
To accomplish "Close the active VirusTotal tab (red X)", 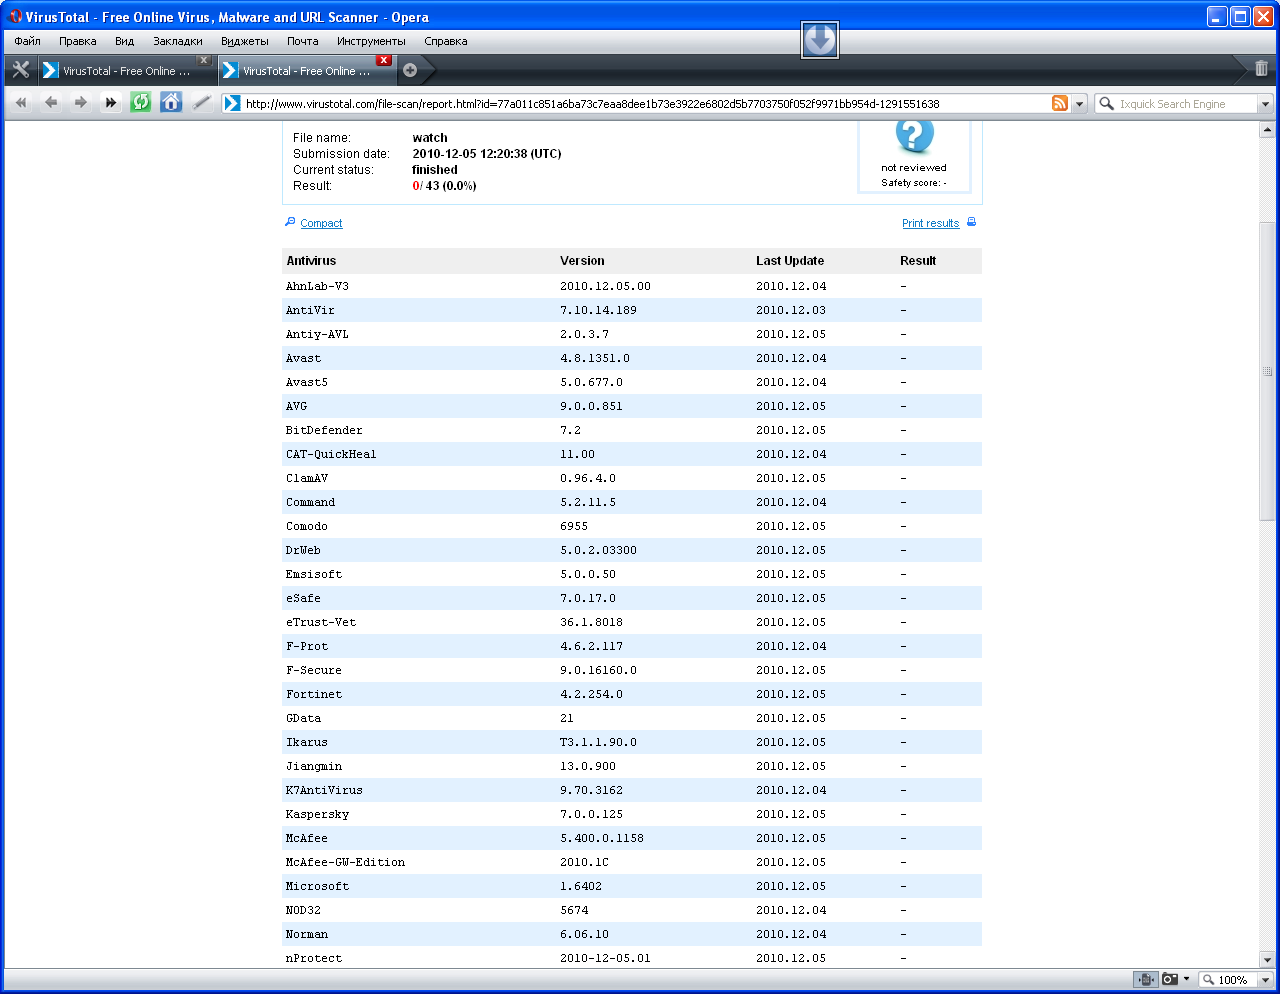I will [383, 60].
